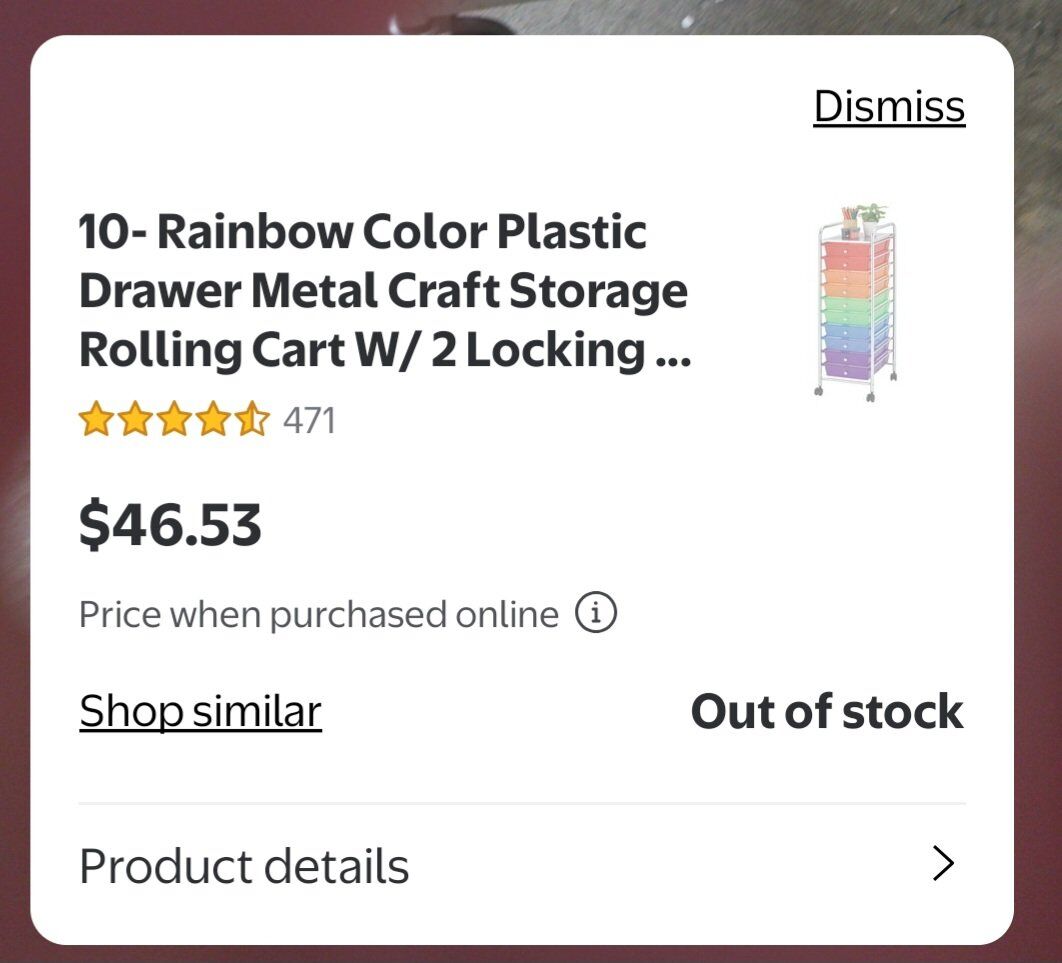Tap the Out of stock label
This screenshot has height=963, width=1062.
[x=827, y=712]
